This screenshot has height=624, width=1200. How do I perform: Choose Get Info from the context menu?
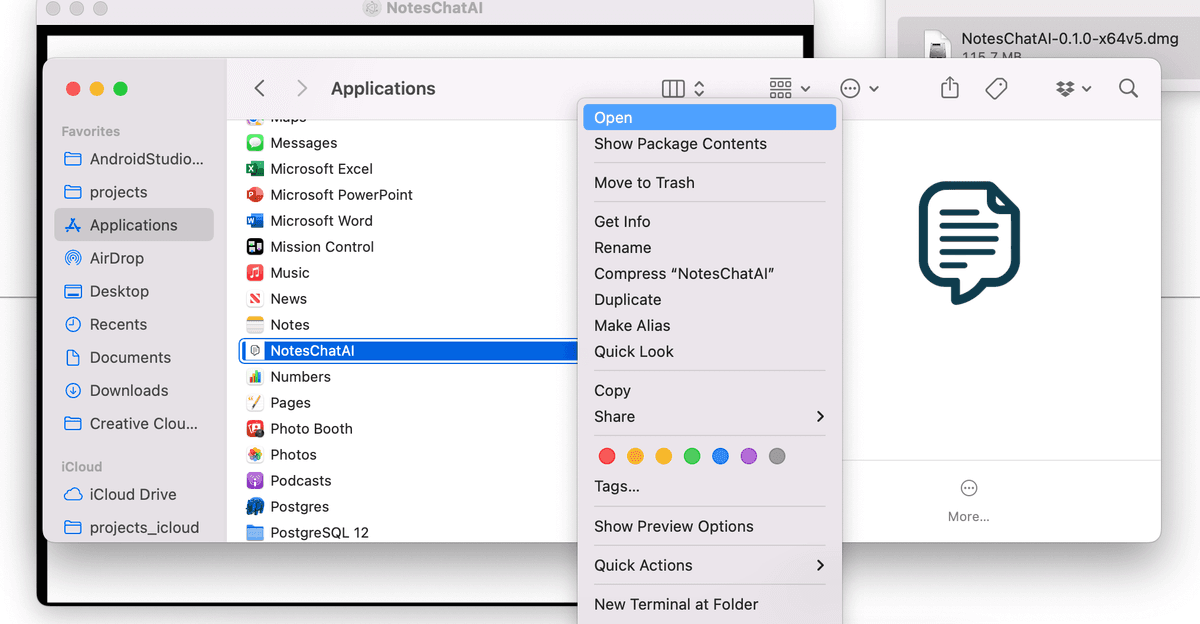coord(710,222)
